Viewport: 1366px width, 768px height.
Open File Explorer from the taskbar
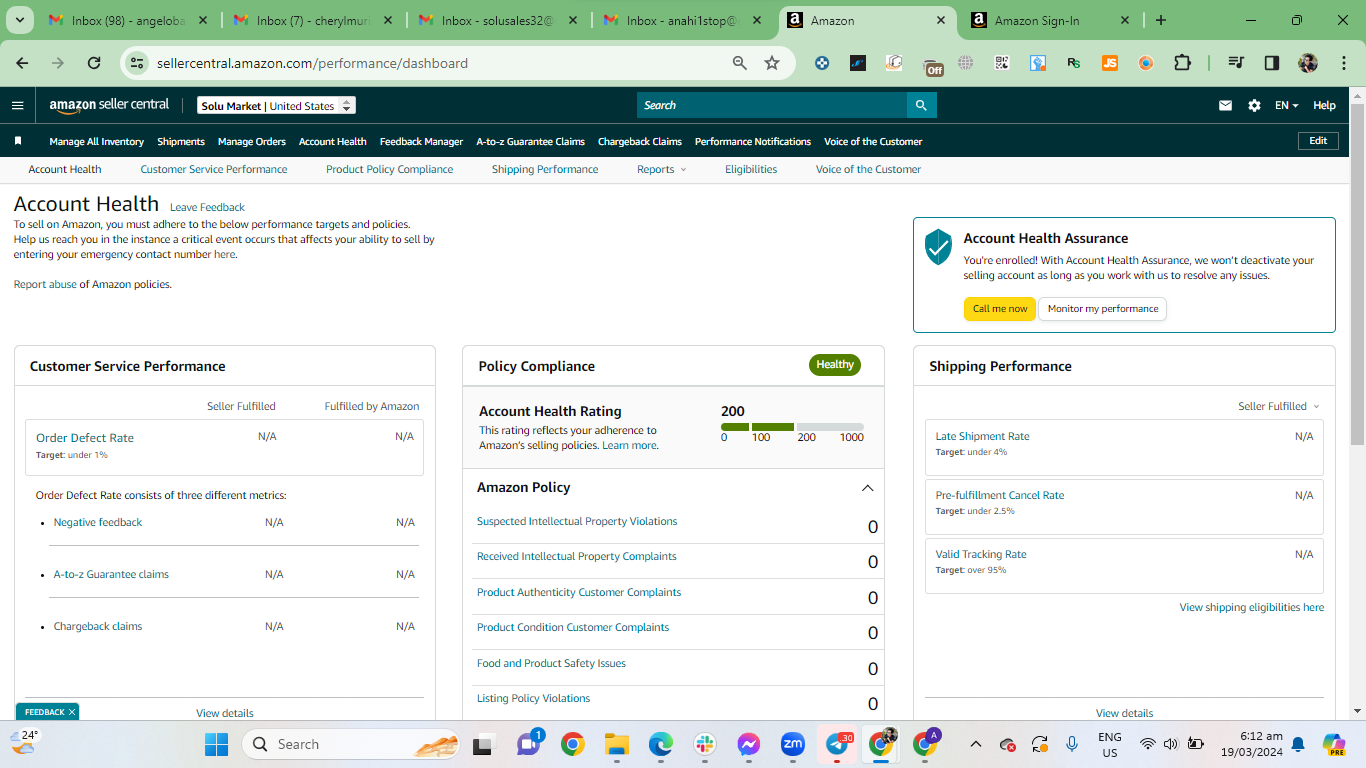pyautogui.click(x=616, y=744)
